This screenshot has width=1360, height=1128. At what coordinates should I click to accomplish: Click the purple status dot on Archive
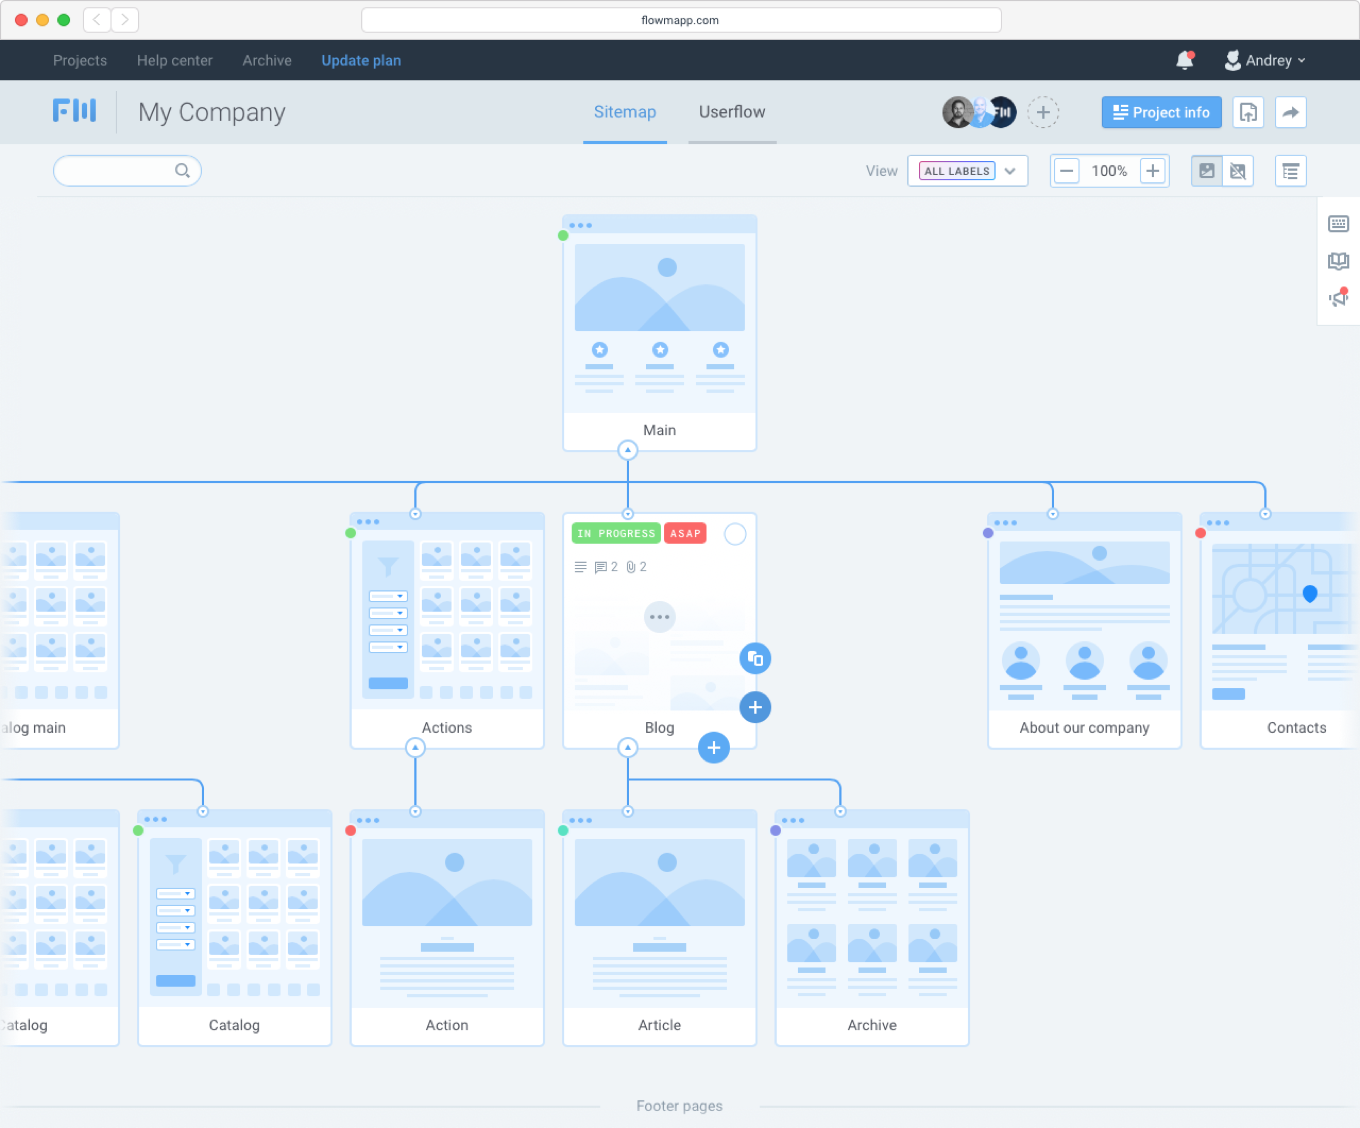tap(775, 830)
